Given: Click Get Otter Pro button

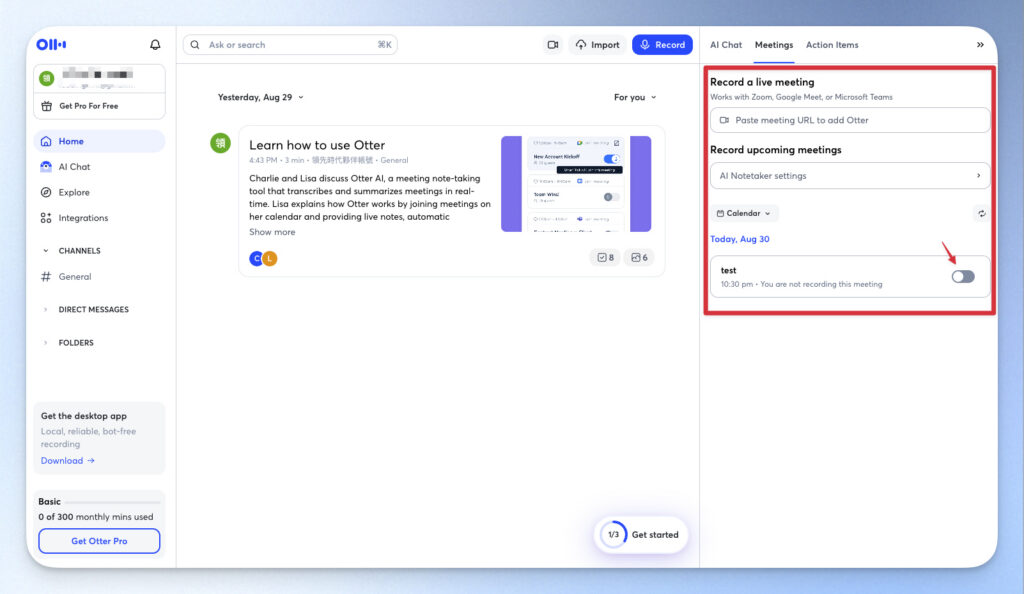Looking at the screenshot, I should tap(99, 541).
